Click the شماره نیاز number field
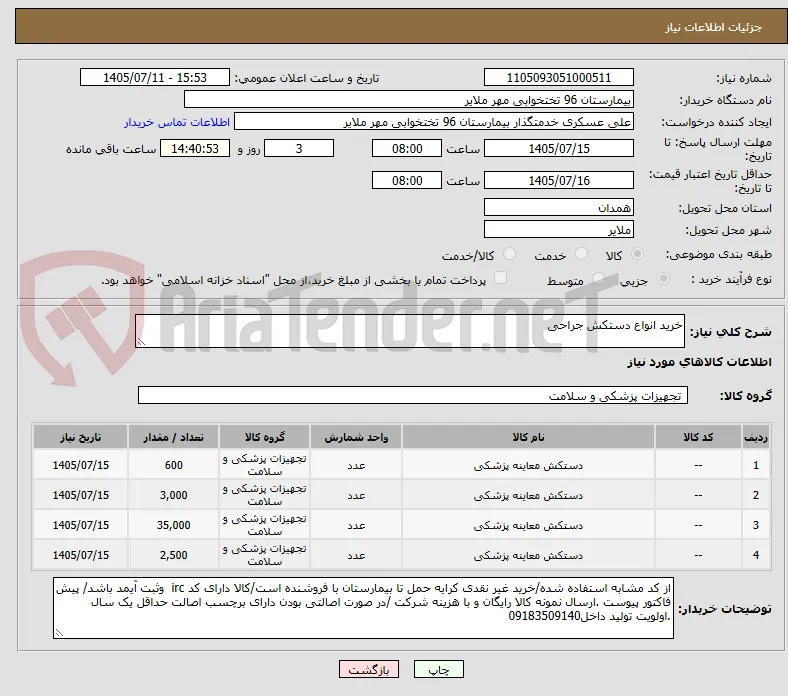This screenshot has width=788, height=696. click(x=559, y=77)
